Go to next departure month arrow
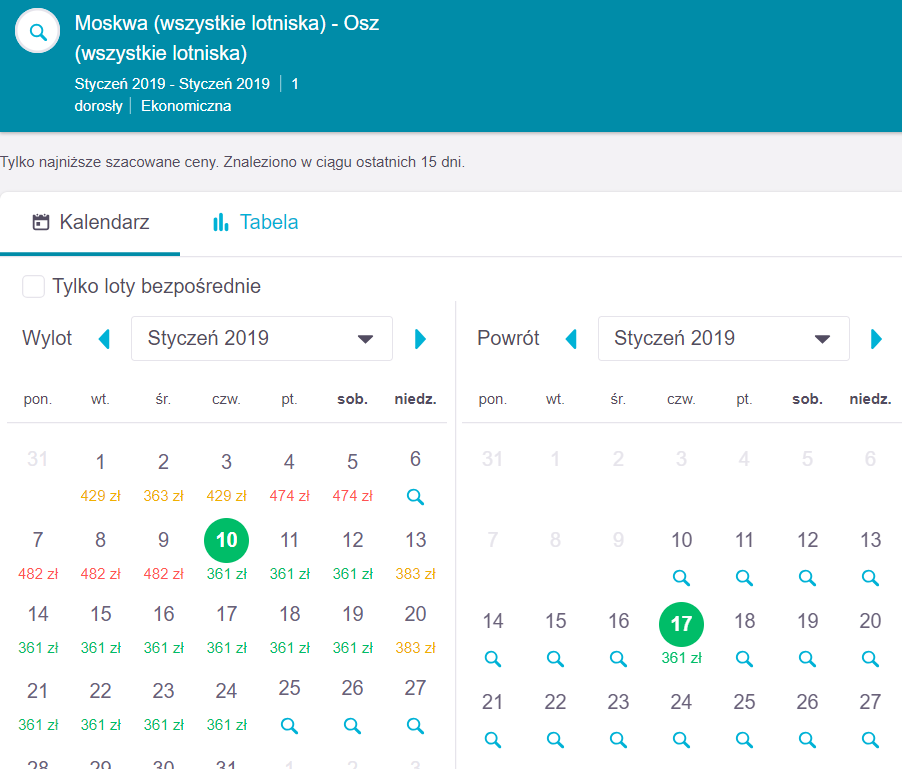902x769 pixels. click(420, 339)
